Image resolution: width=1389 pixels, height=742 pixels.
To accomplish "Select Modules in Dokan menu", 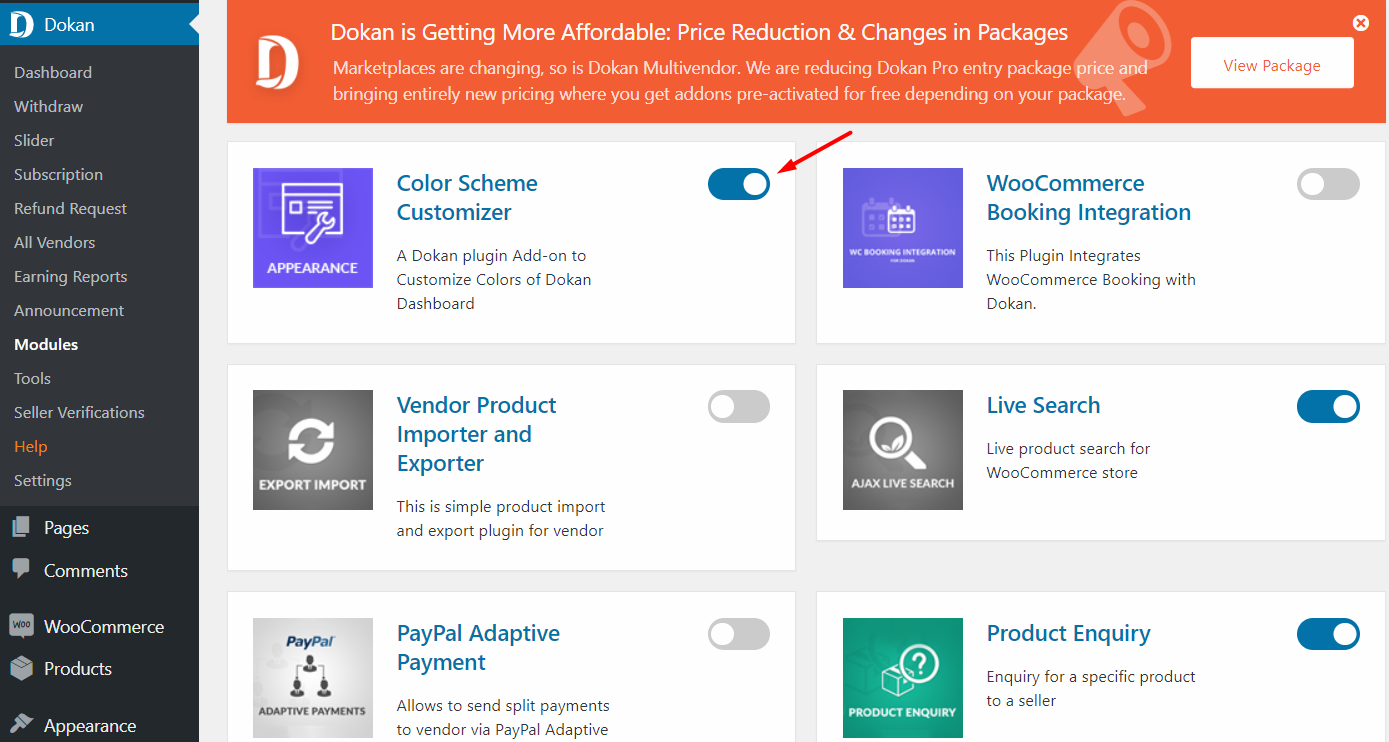I will (x=46, y=344).
